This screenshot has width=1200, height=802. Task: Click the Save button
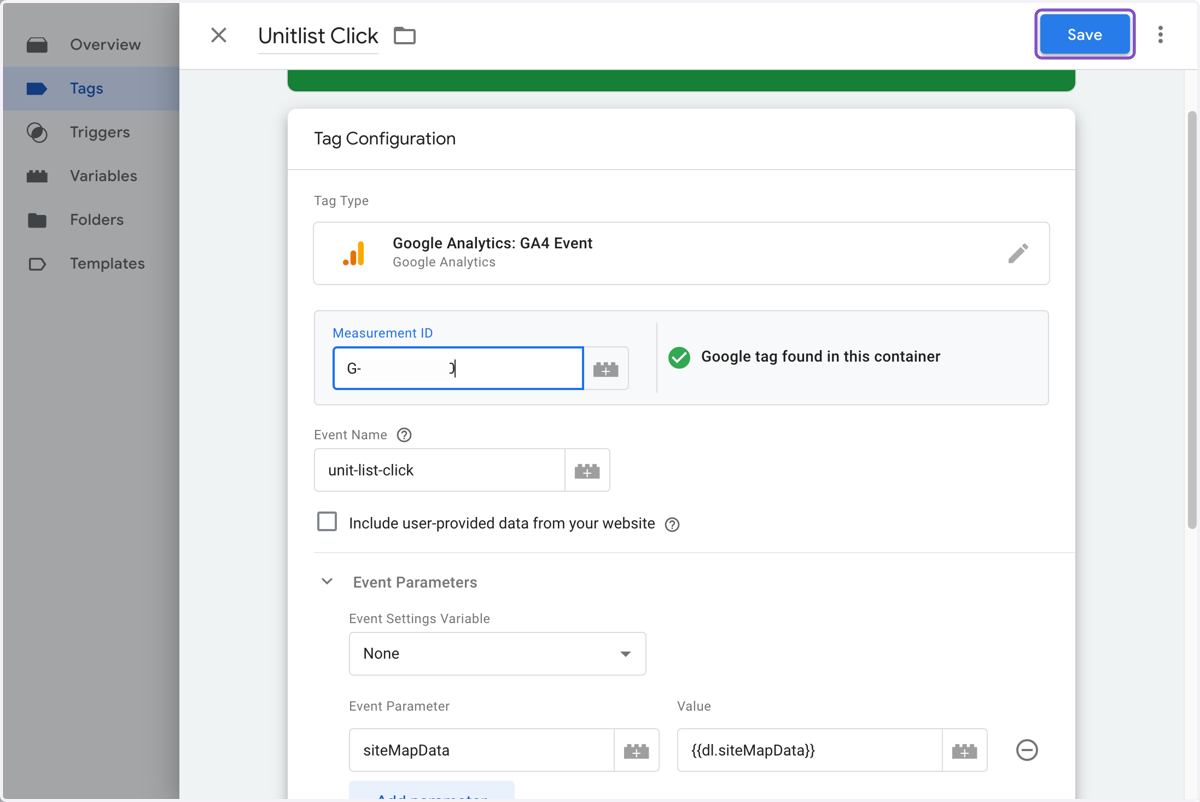pos(1084,35)
